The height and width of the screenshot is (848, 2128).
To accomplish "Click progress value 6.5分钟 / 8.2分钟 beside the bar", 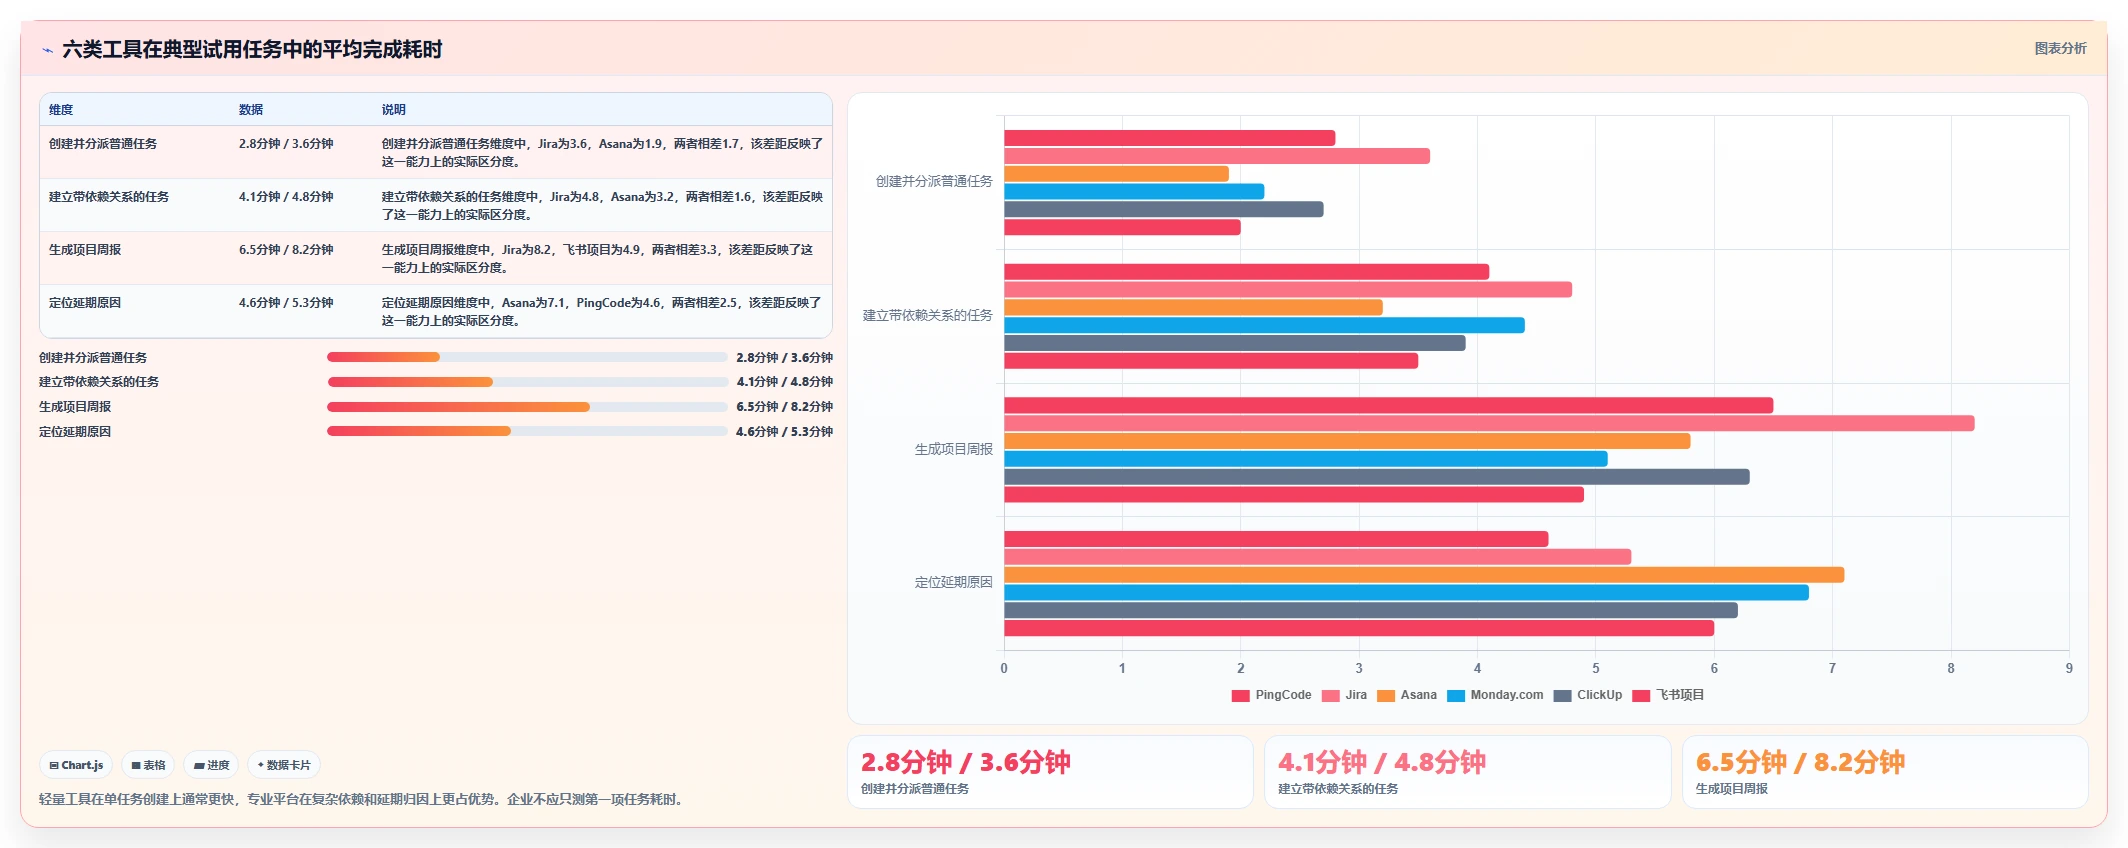I will coord(785,407).
